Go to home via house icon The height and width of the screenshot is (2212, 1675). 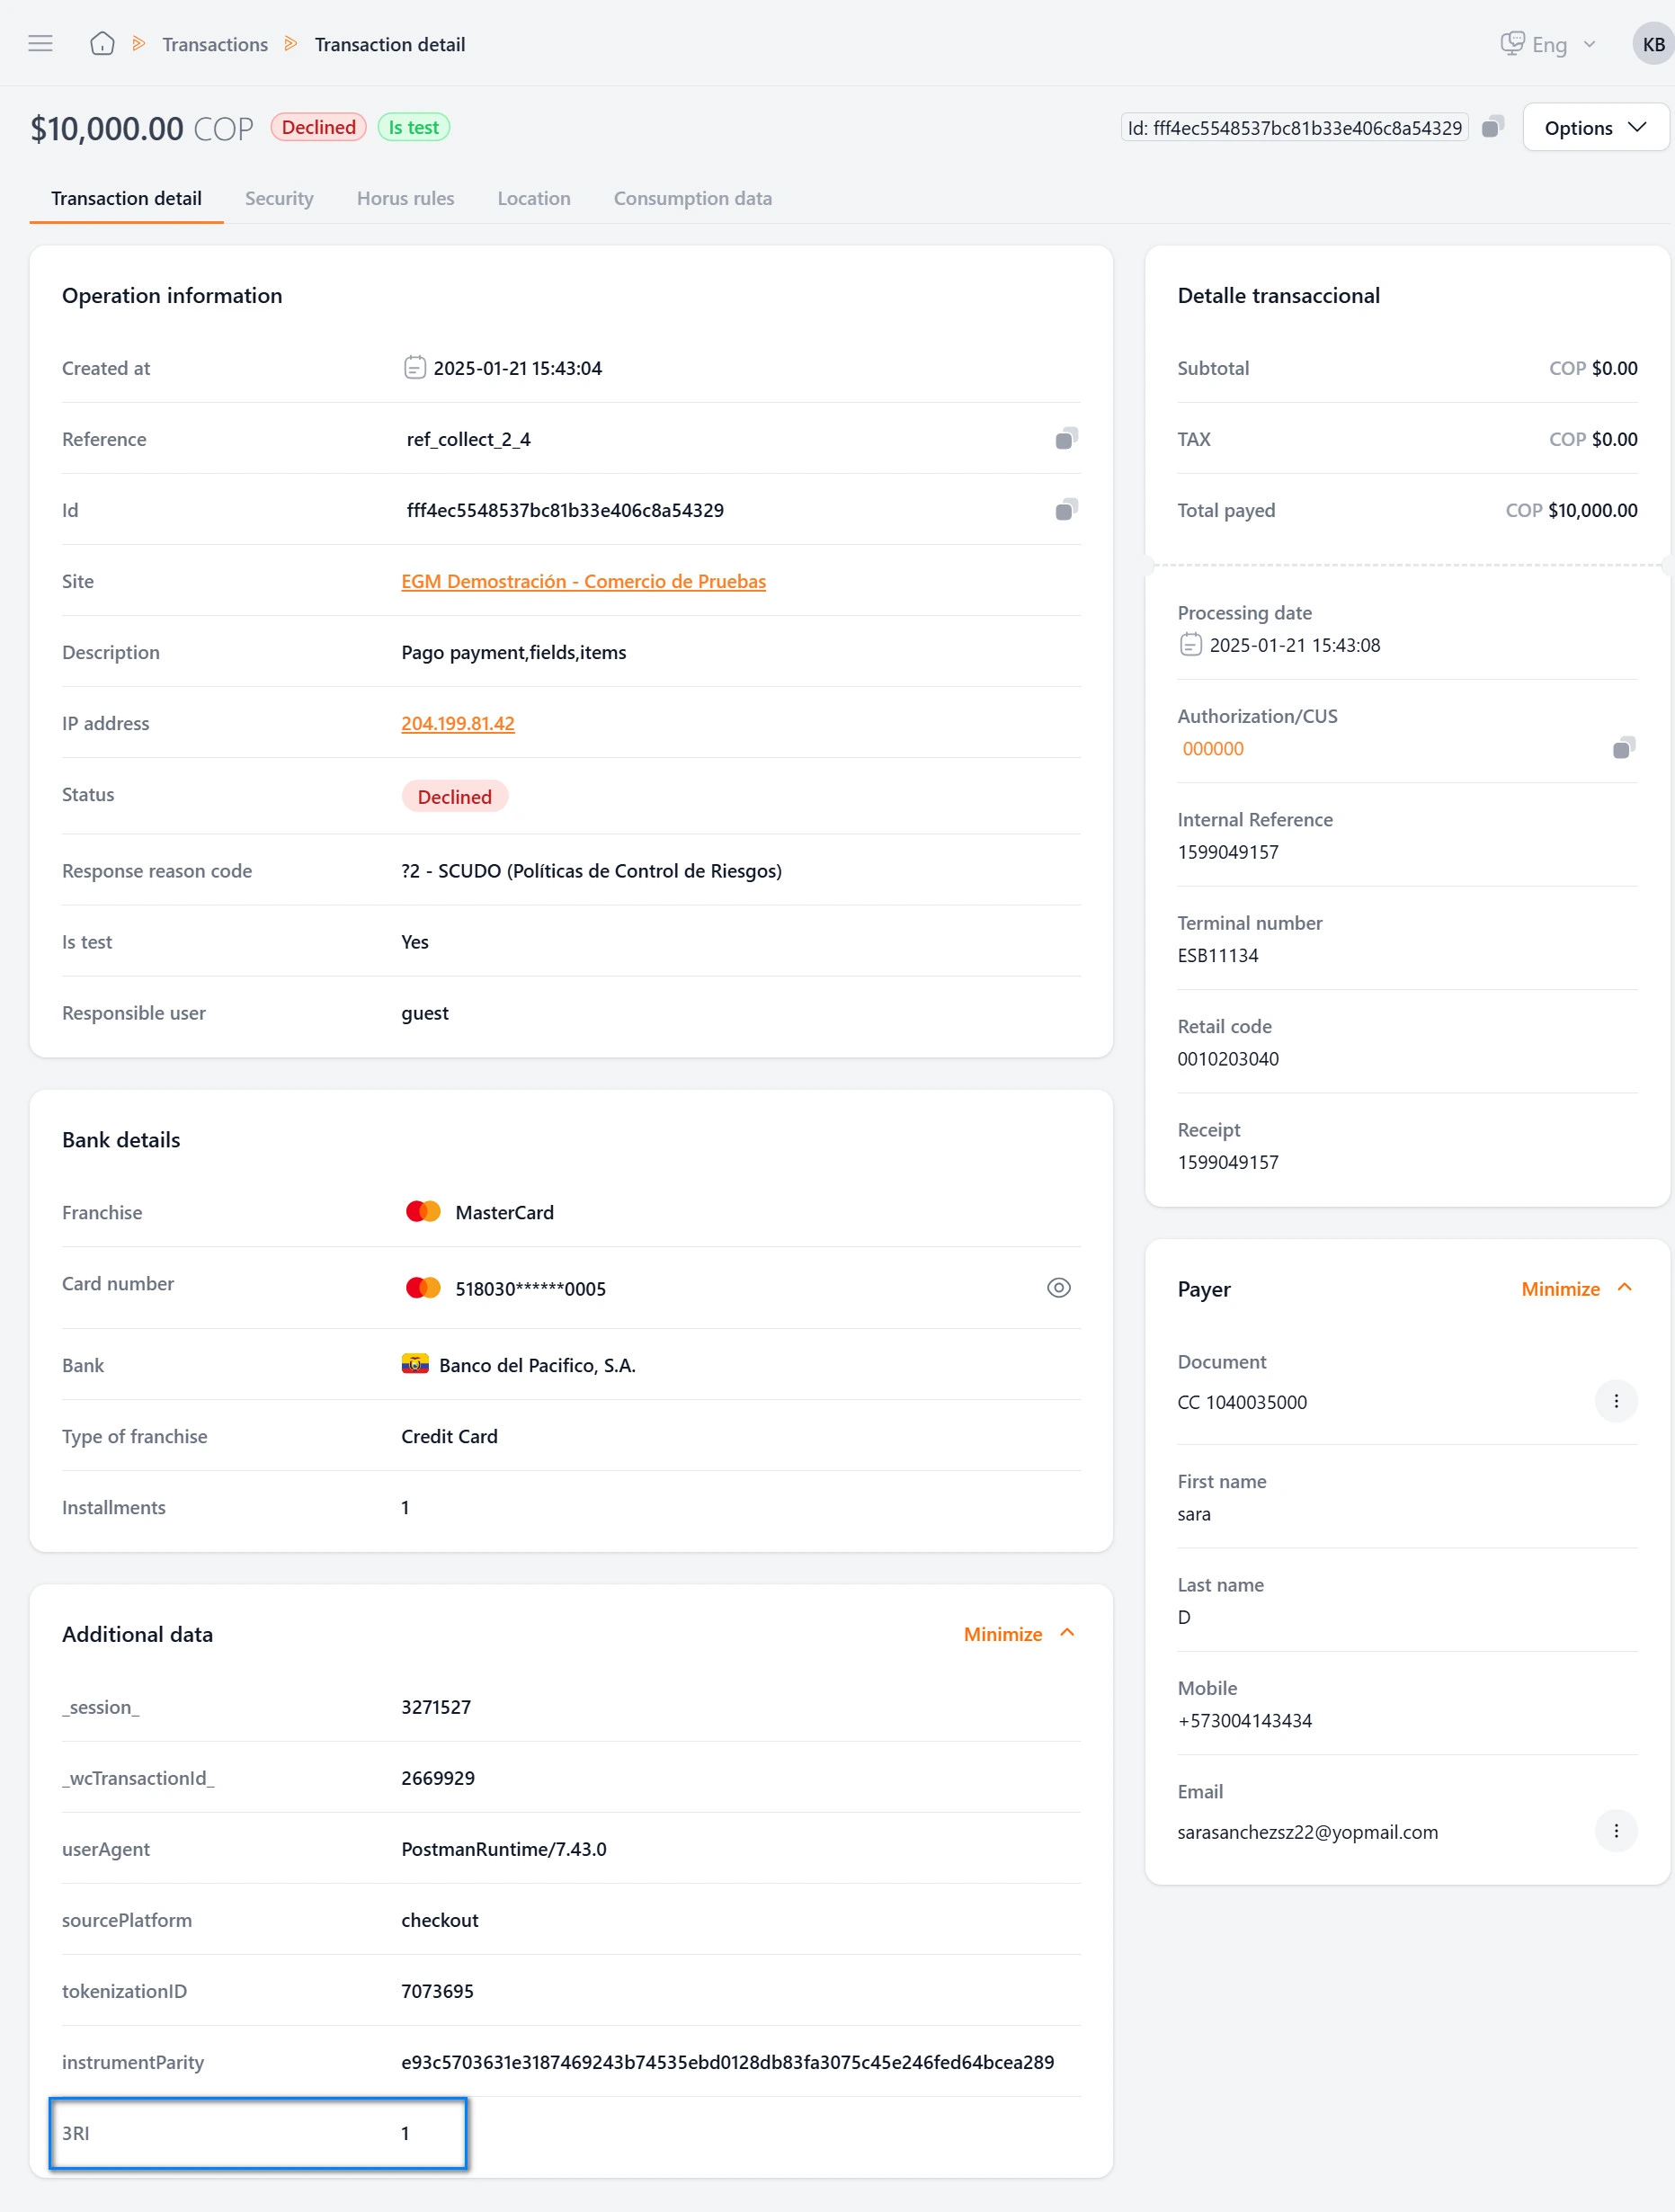point(102,44)
